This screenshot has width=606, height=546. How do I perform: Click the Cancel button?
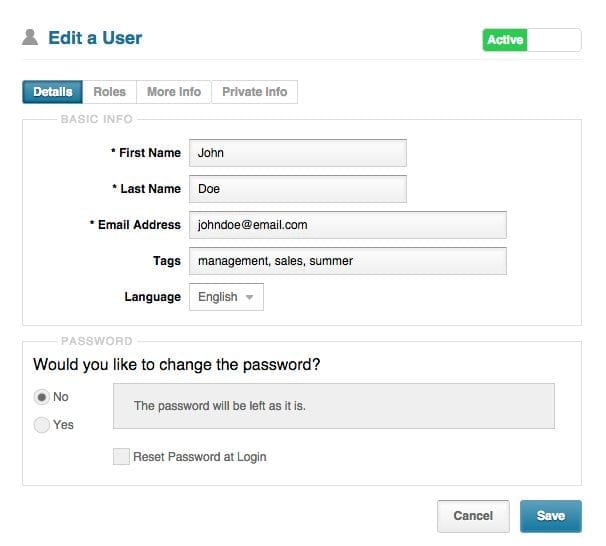(473, 516)
